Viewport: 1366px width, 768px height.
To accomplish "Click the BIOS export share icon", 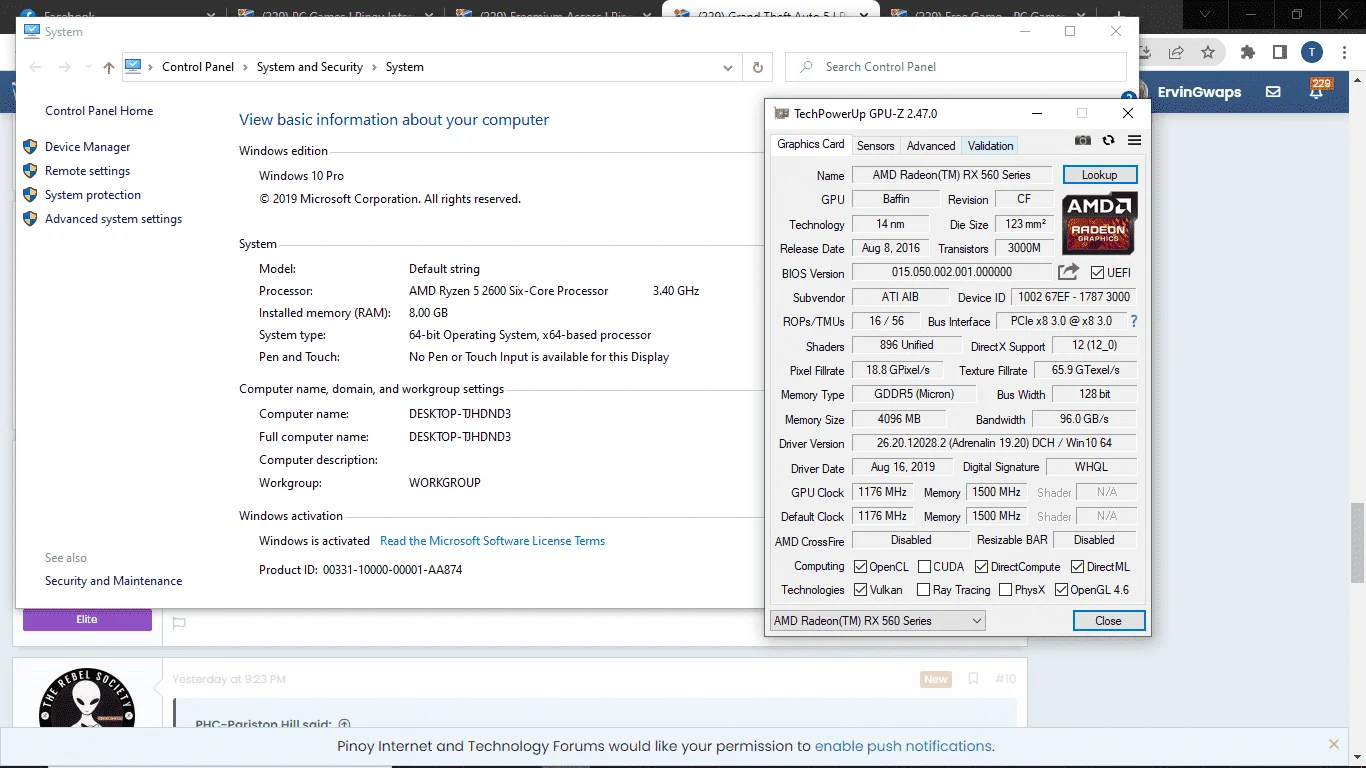I will click(x=1068, y=271).
